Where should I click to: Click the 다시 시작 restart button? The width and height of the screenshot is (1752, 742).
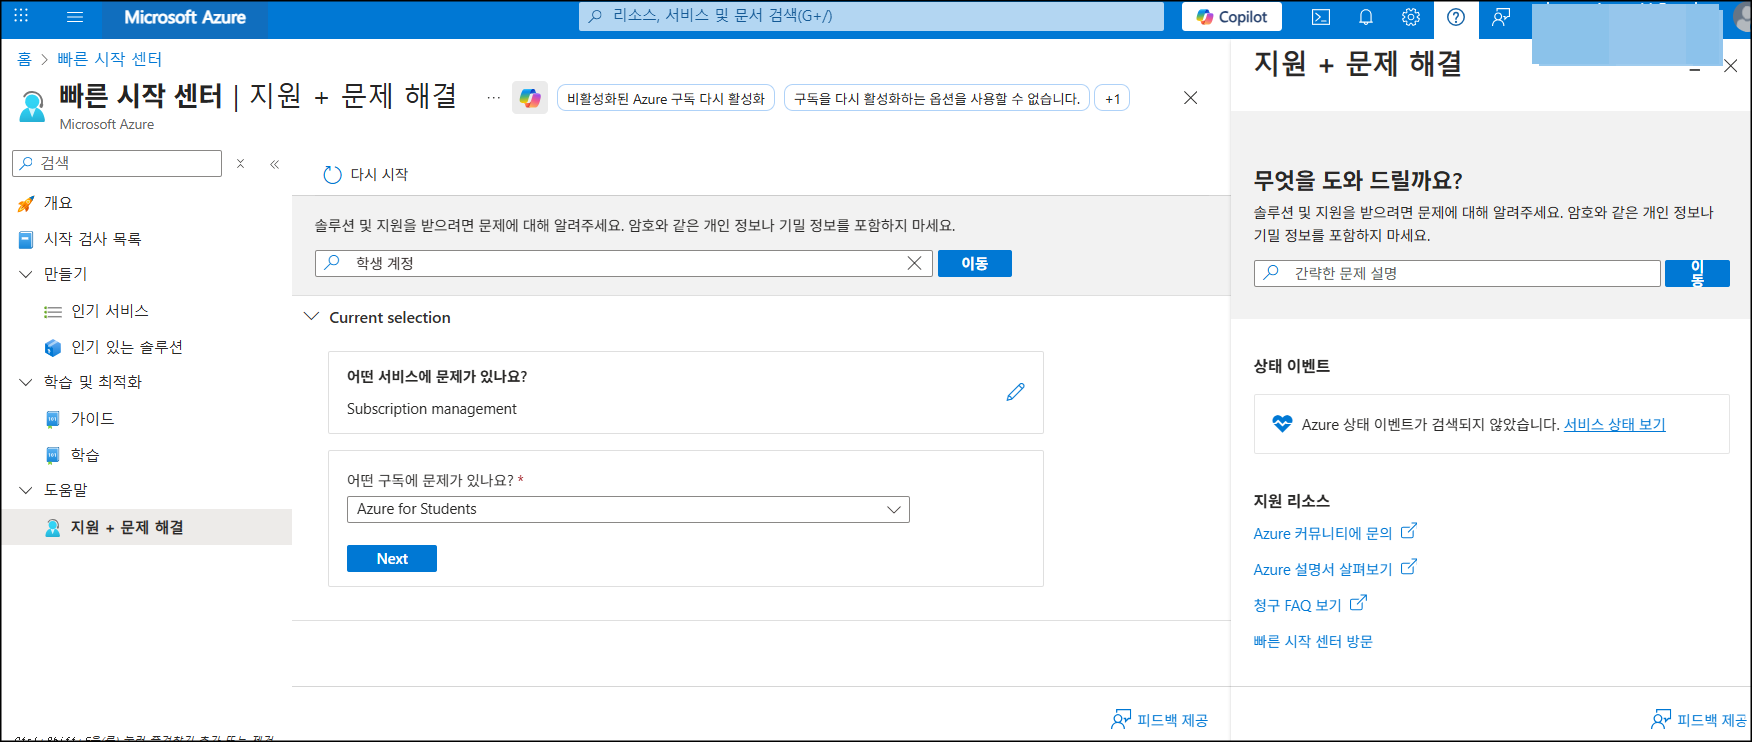366,175
